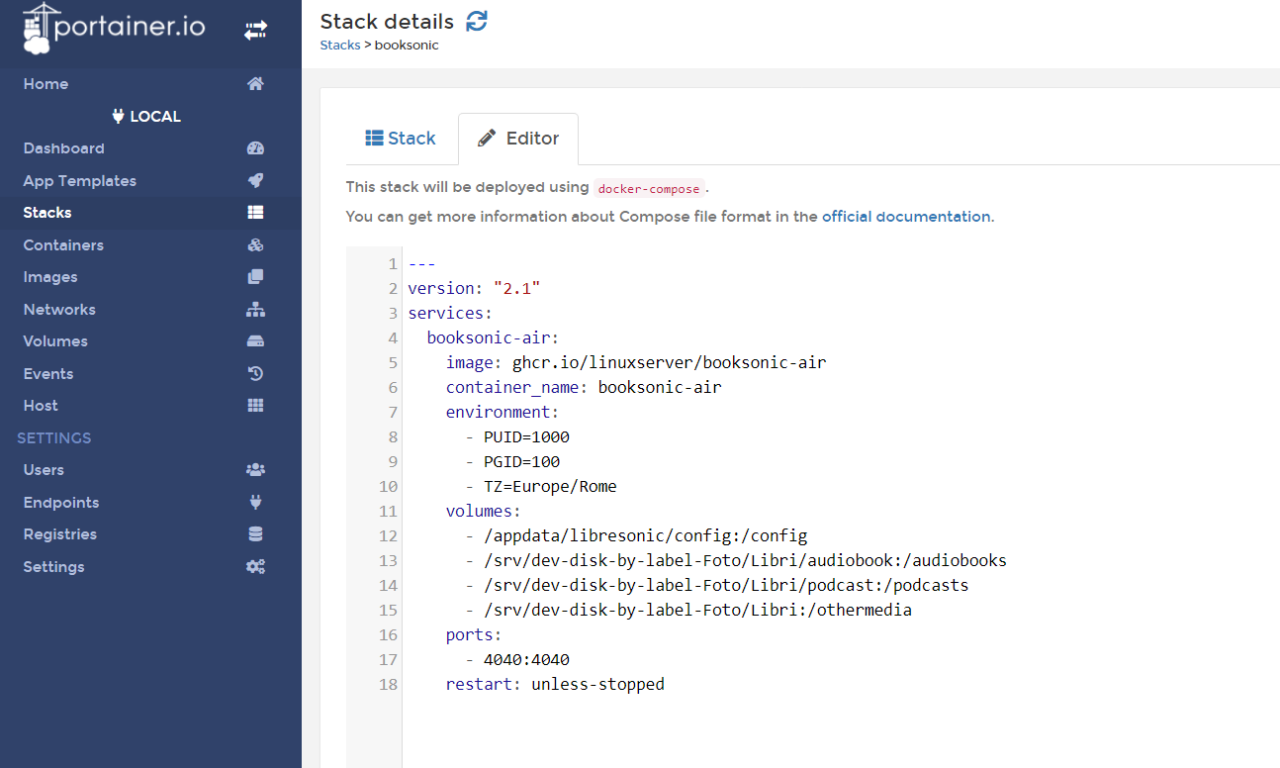Click the restart: unless-stopped line
The height and width of the screenshot is (768, 1280).
pos(555,684)
